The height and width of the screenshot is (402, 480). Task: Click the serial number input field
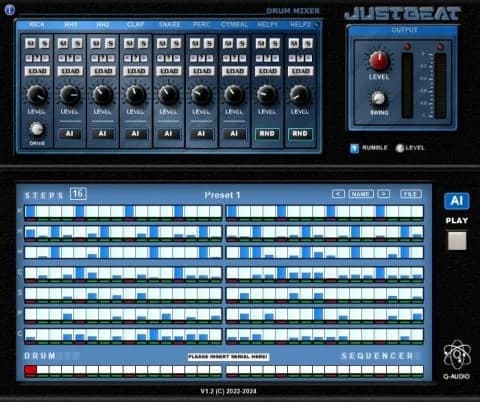click(x=228, y=357)
